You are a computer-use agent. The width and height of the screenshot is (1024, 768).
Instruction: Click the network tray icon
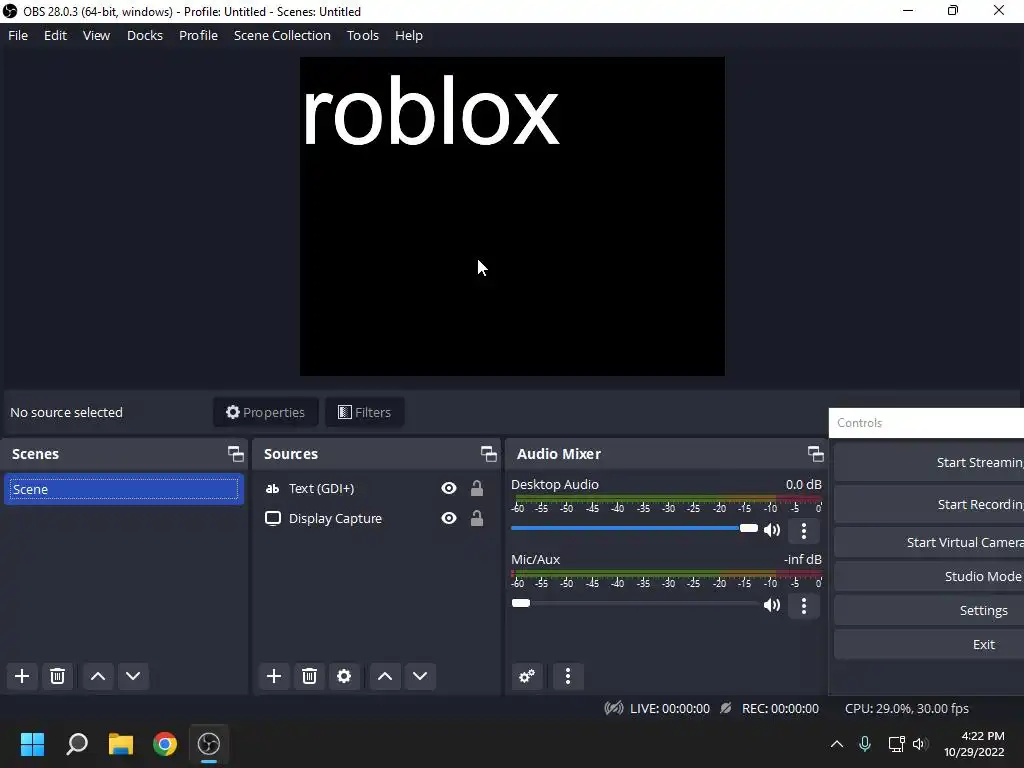pos(896,744)
